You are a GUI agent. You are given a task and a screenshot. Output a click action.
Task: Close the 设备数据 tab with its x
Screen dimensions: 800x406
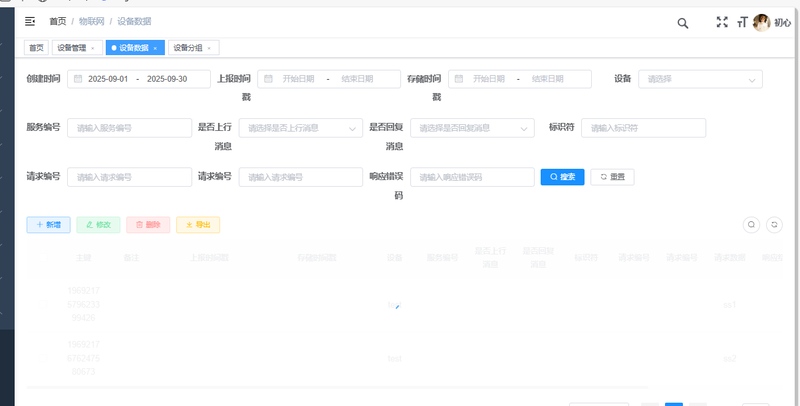coord(155,48)
